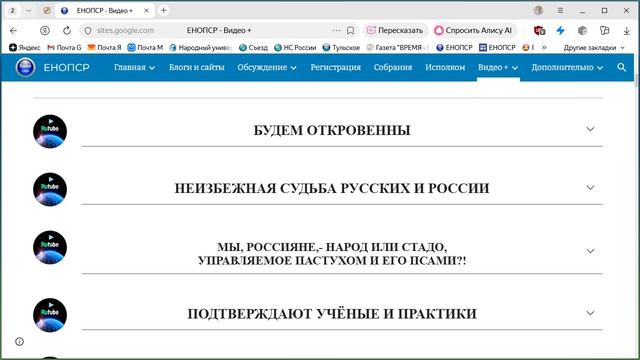Click the ЕНОПСР site title in header
Image resolution: width=640 pixels, height=360 pixels.
[x=67, y=67]
